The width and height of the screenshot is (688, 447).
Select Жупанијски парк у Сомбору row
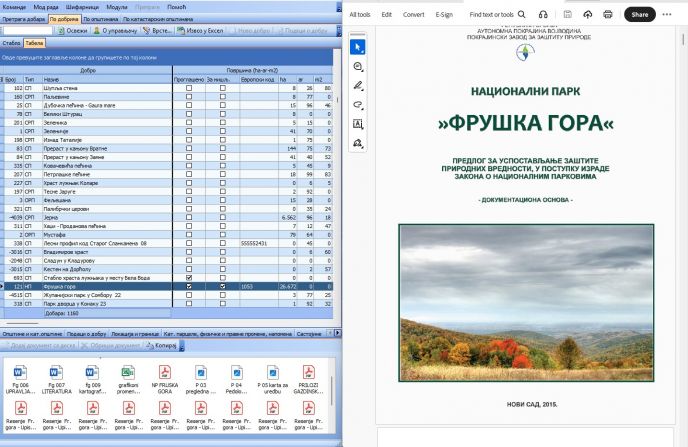(x=167, y=295)
